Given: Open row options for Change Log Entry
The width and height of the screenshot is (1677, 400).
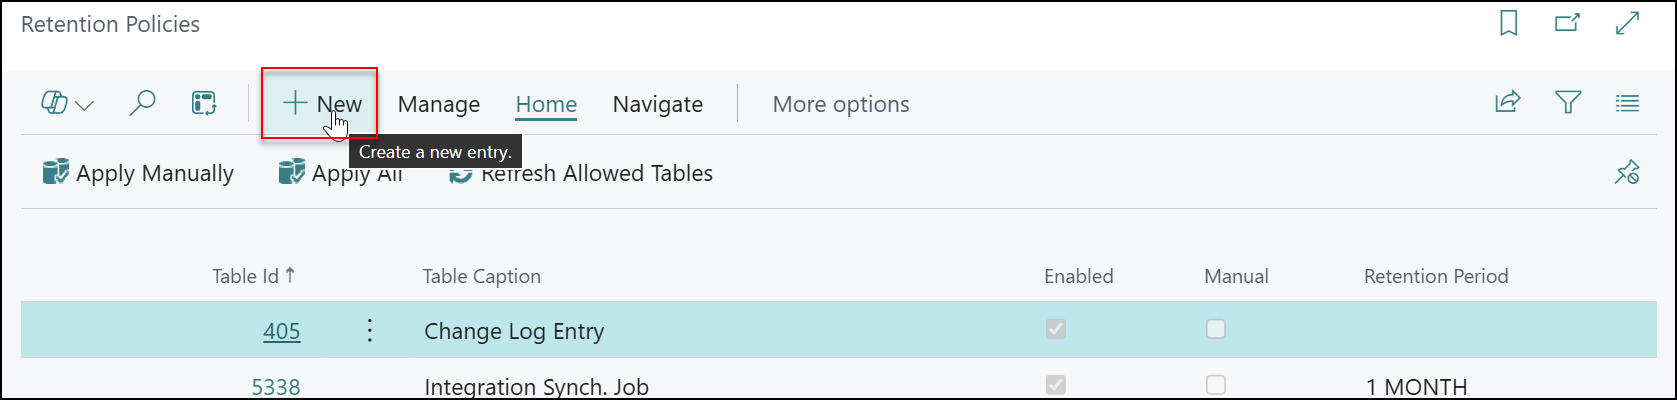Looking at the screenshot, I should (x=370, y=331).
